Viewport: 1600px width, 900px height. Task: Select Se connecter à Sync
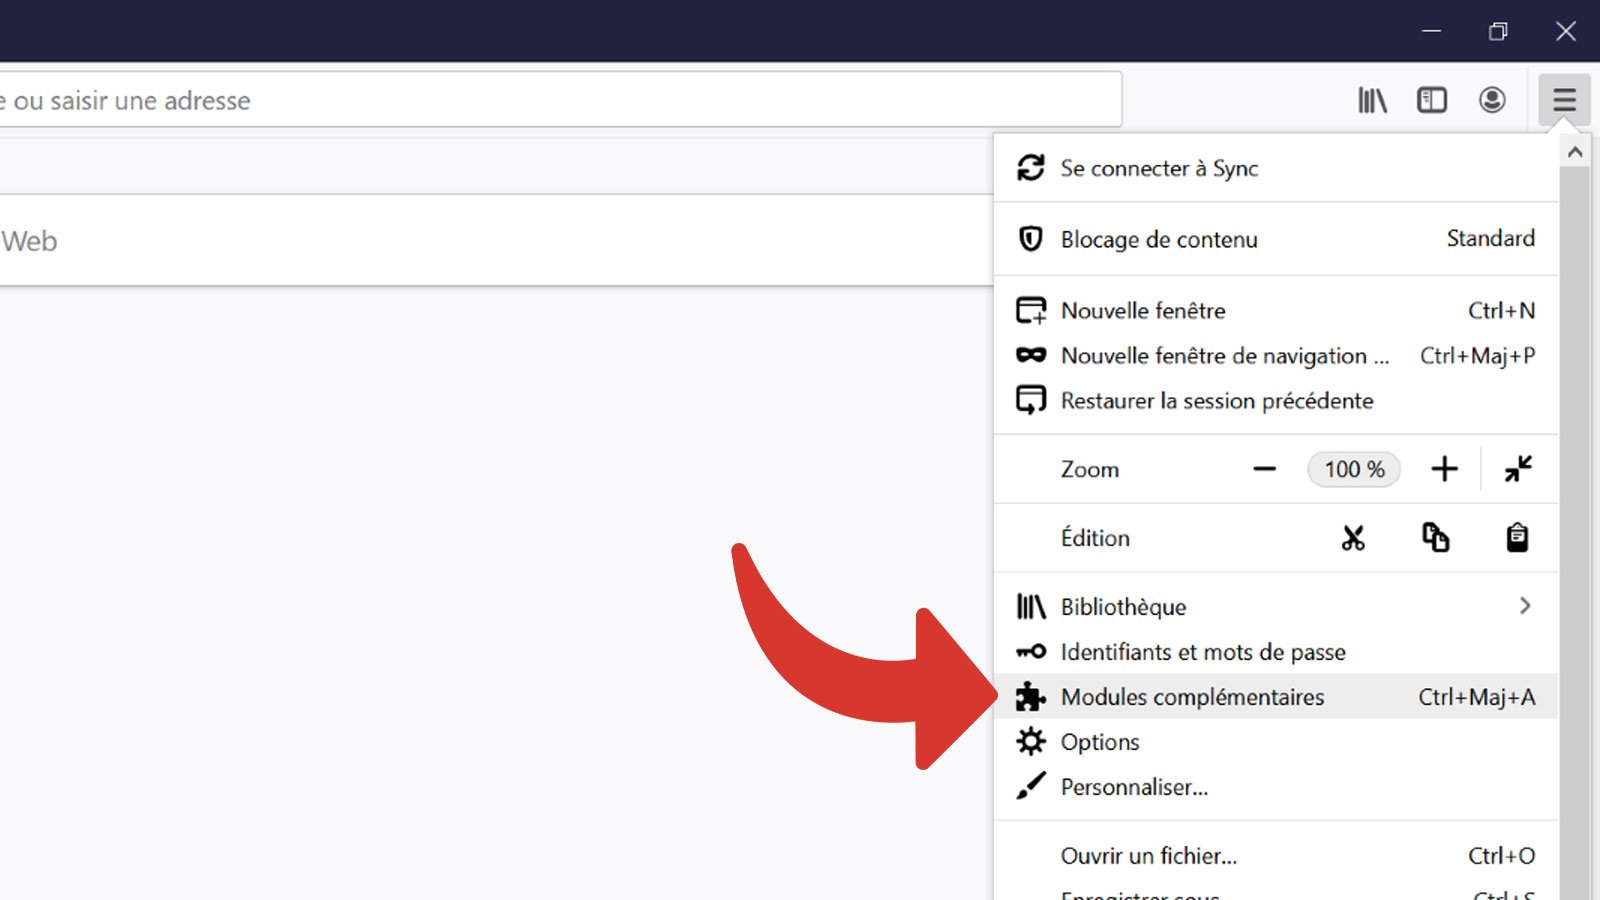pyautogui.click(x=1159, y=169)
